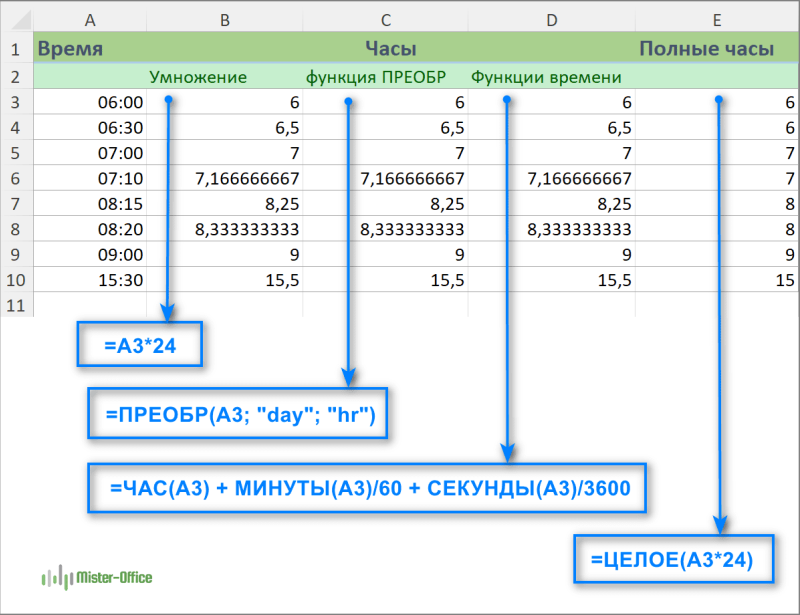Select row 6 header

[x=17, y=178]
